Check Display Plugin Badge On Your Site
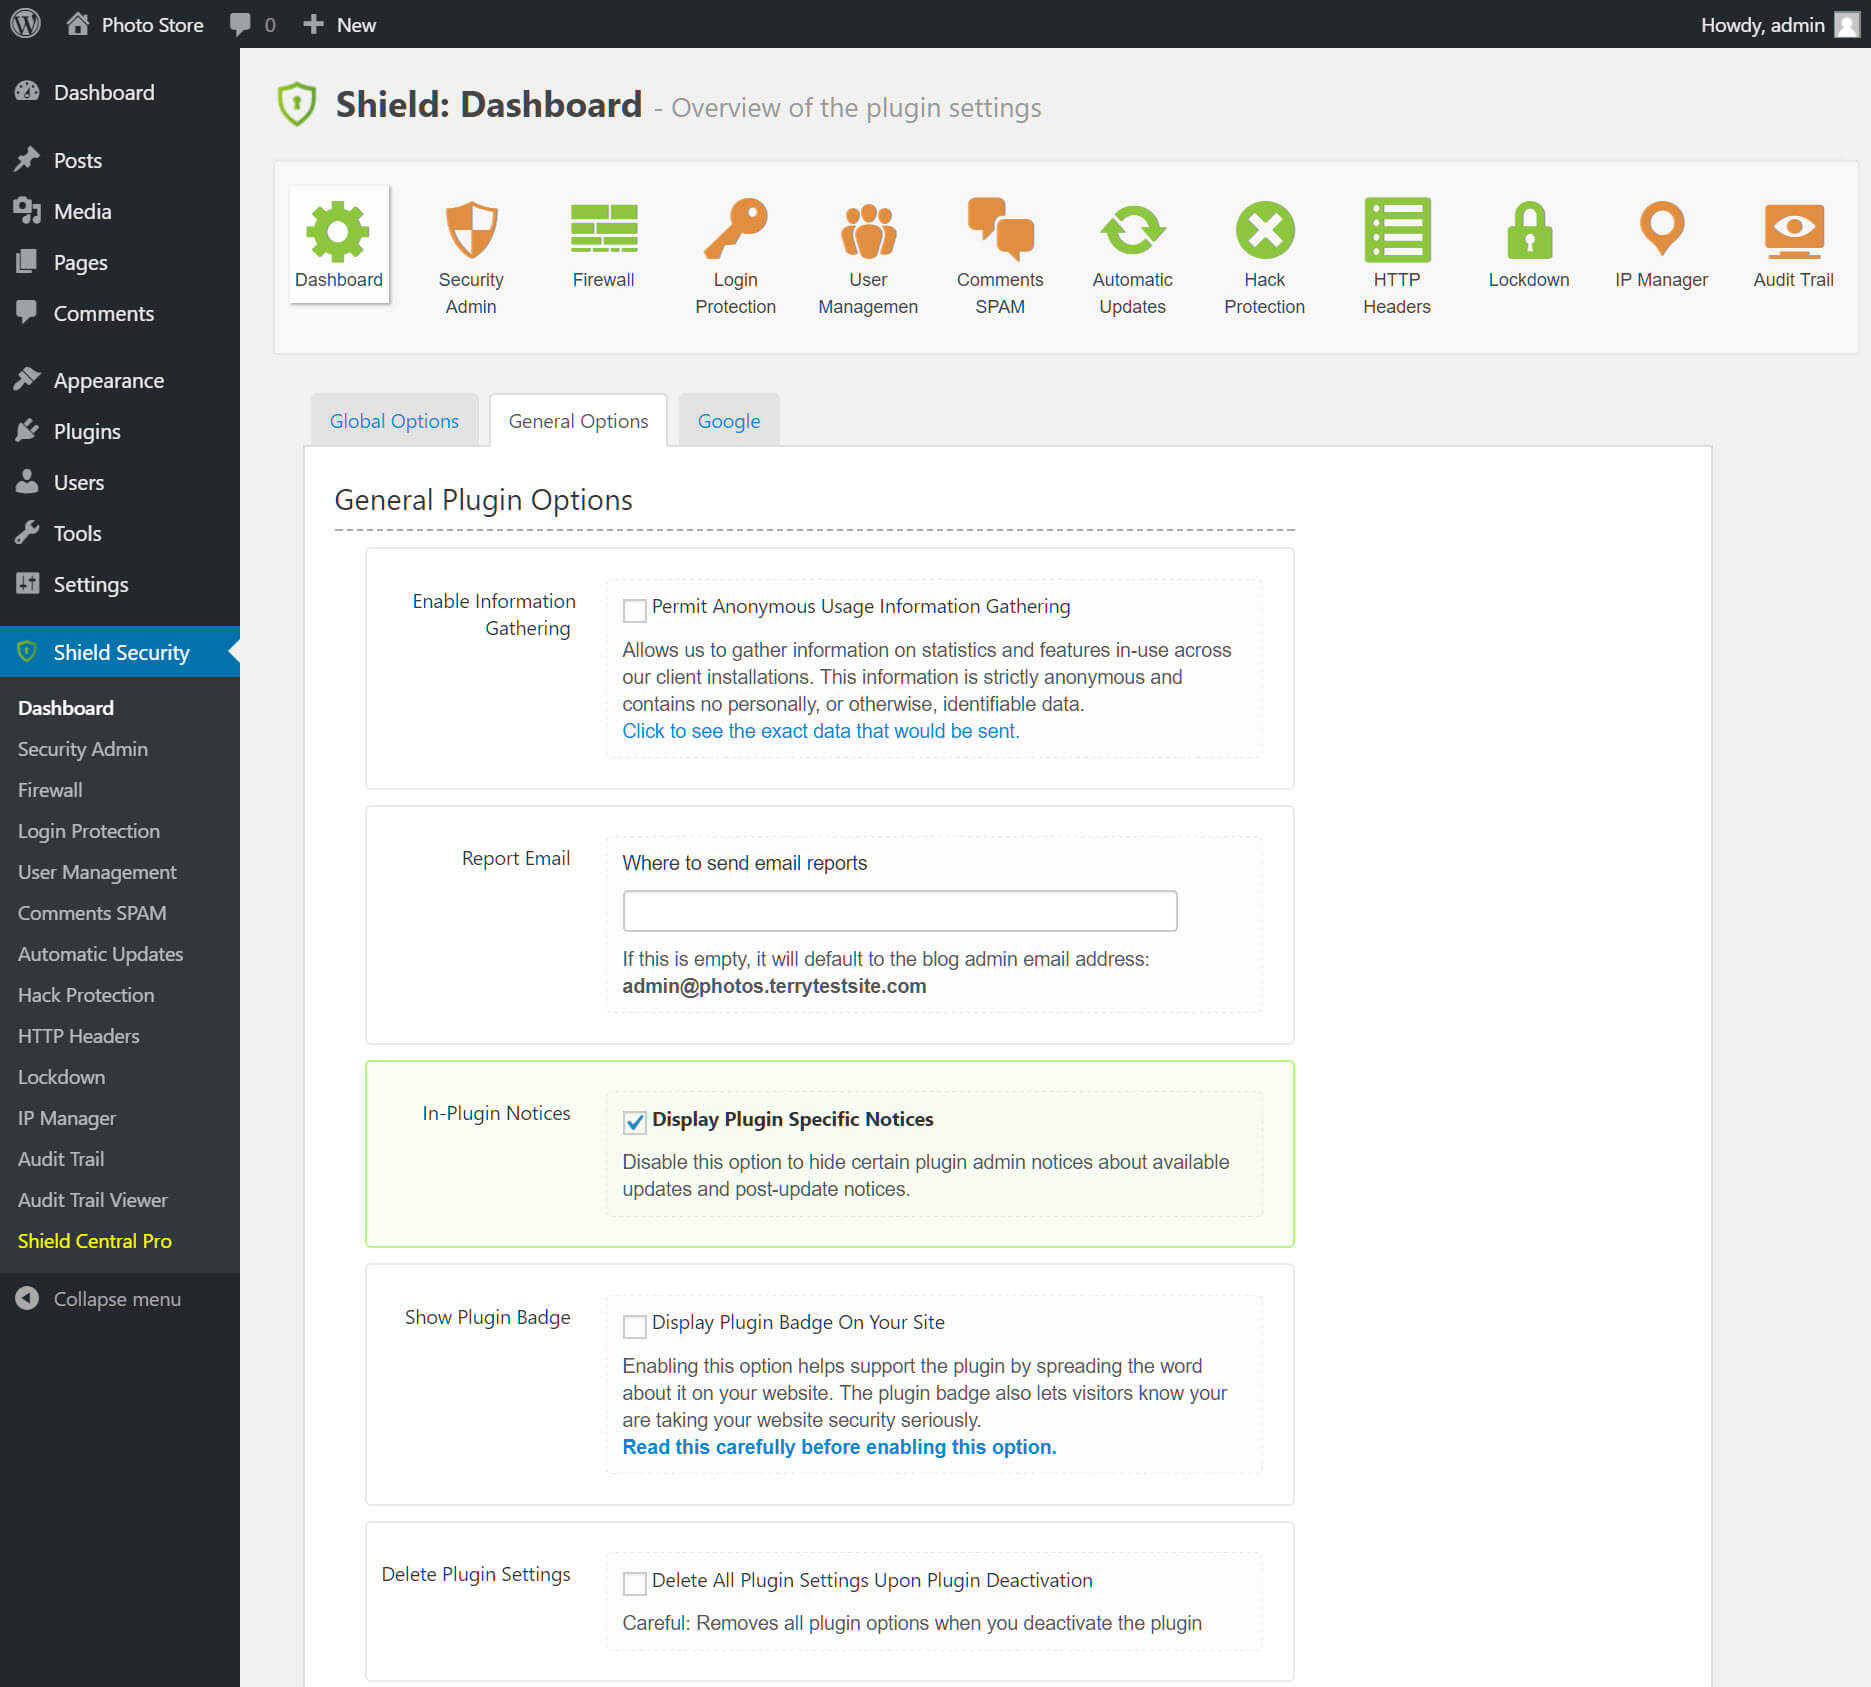The image size is (1871, 1687). tap(634, 1325)
